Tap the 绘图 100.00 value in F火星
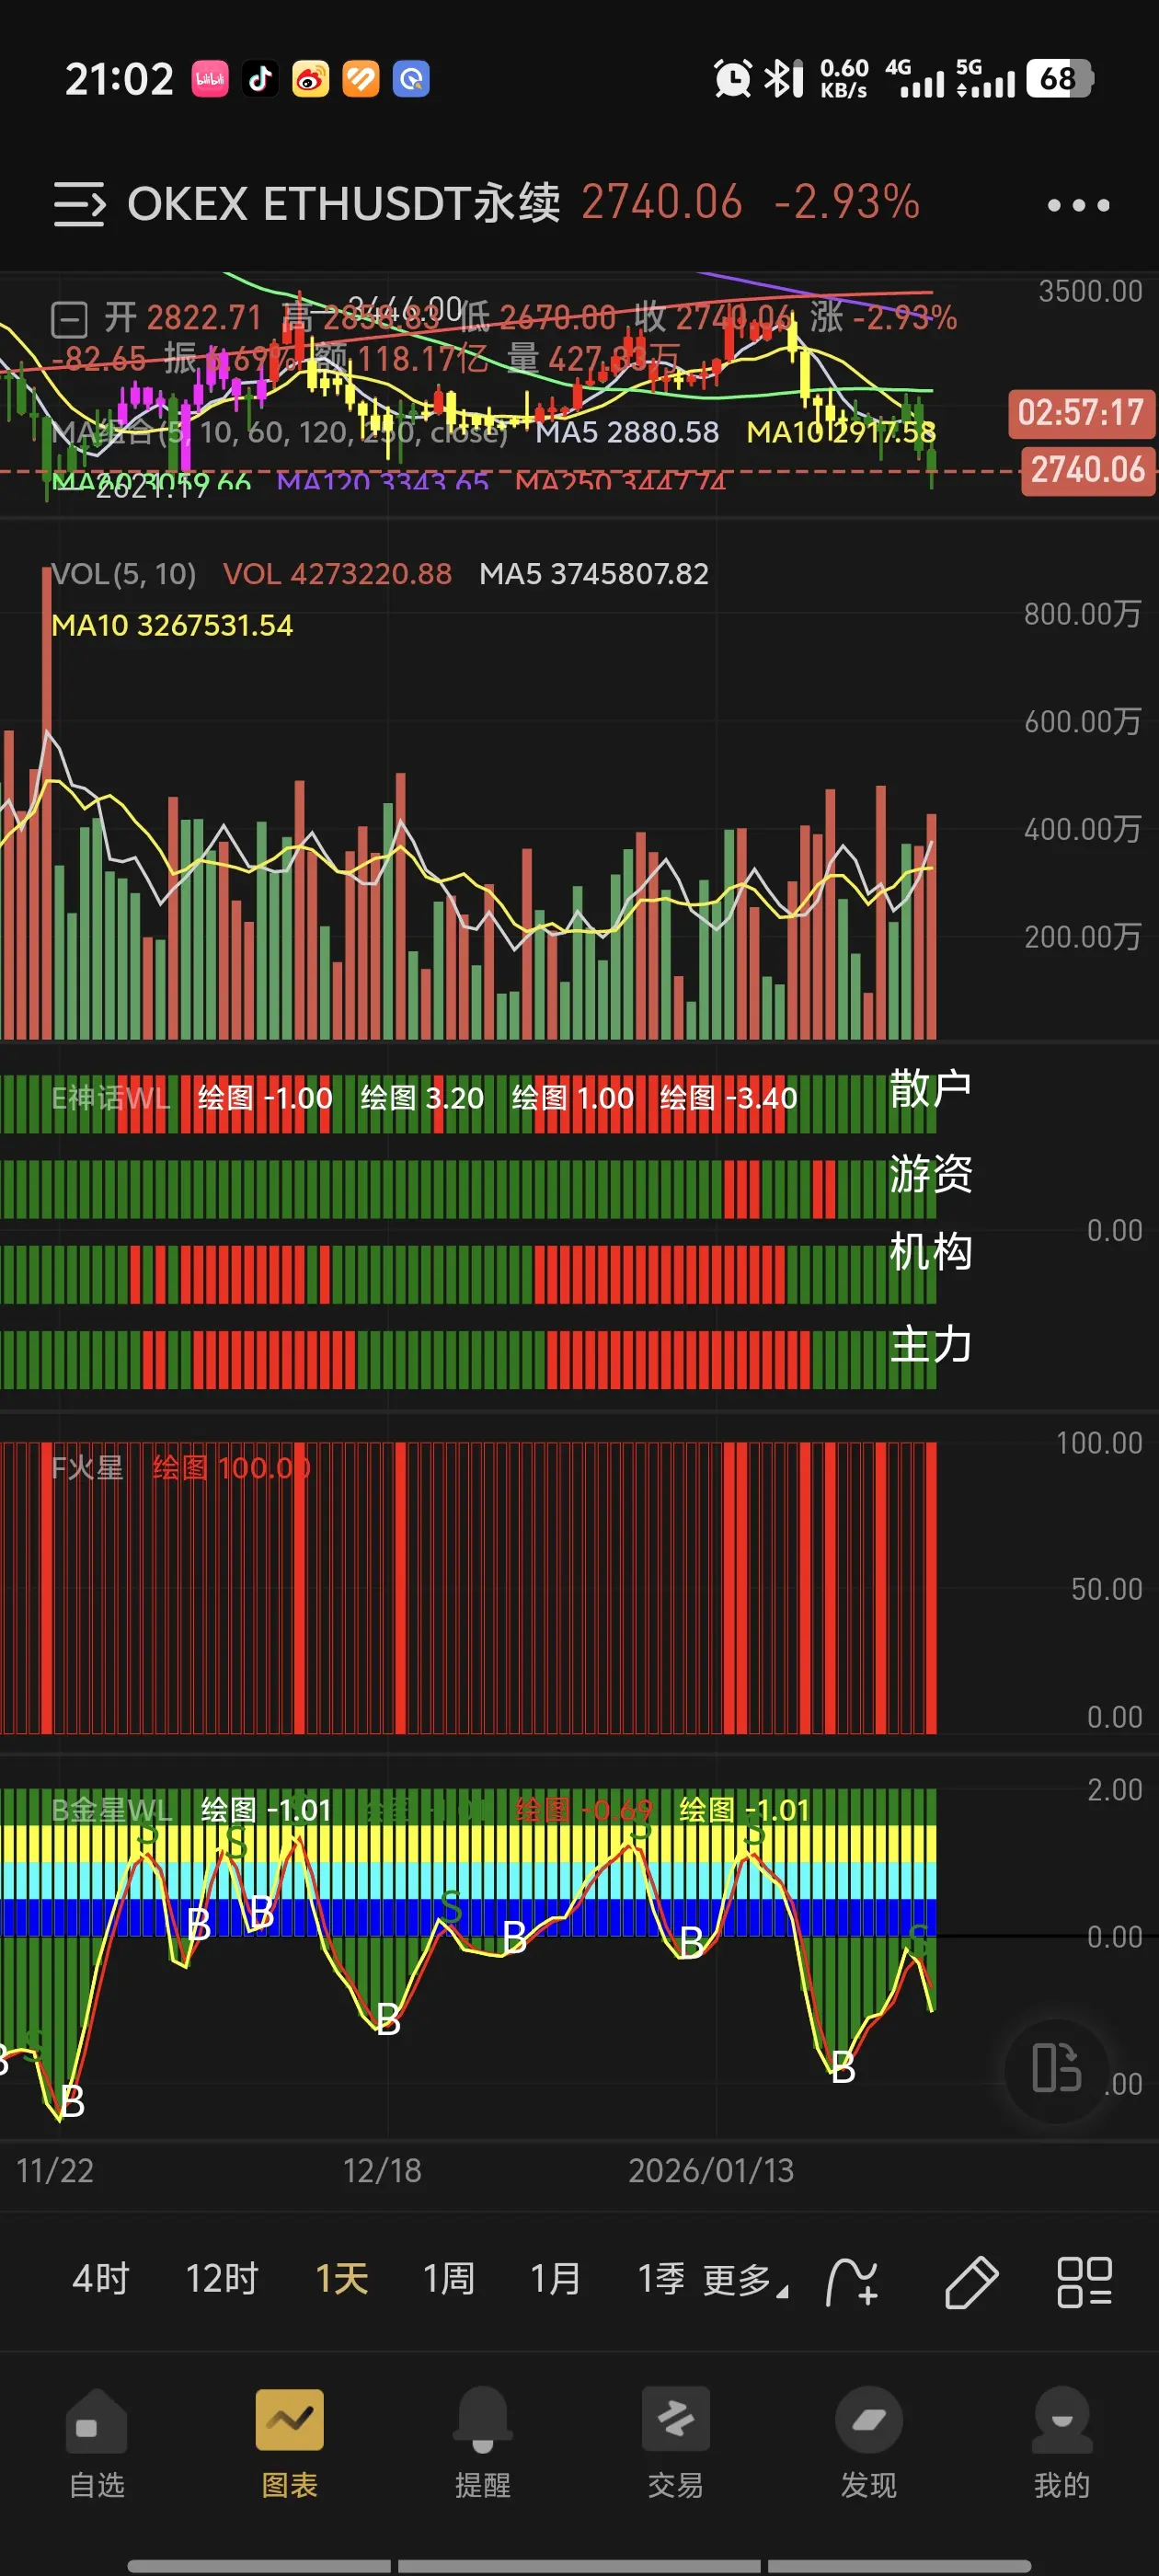1159x2576 pixels. tap(231, 1468)
